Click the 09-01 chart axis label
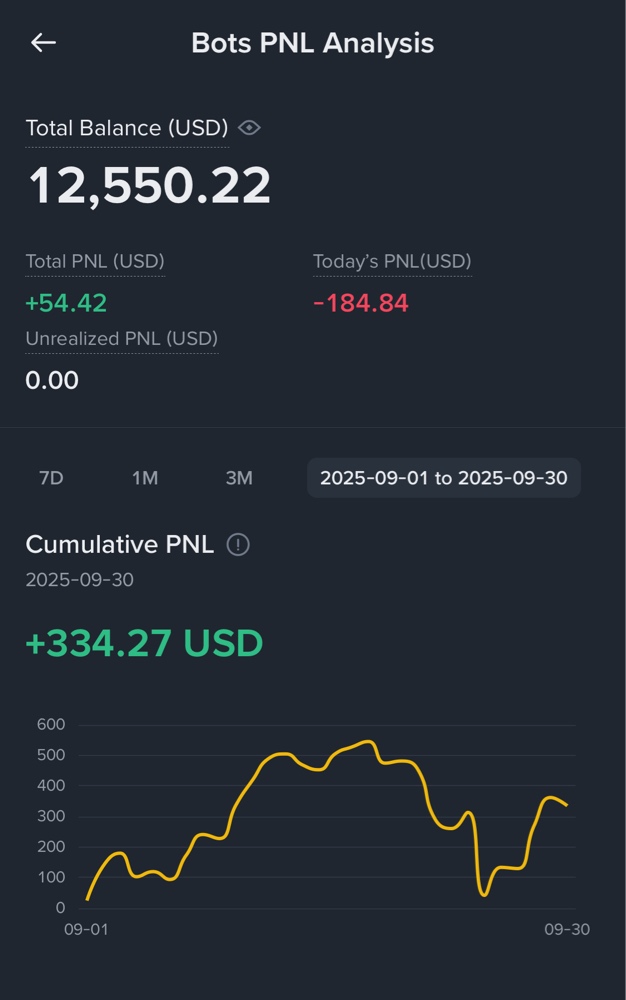The height and width of the screenshot is (1000, 626). pos(86,930)
